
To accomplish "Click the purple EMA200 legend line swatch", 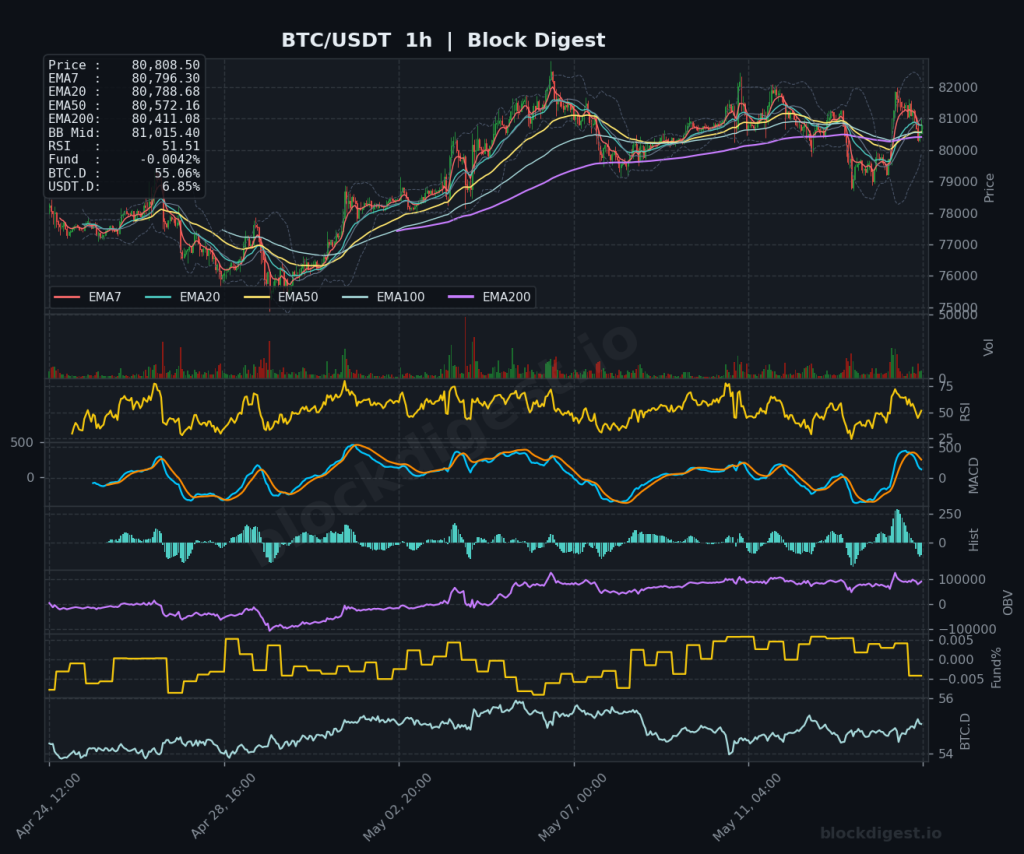I will [461, 297].
